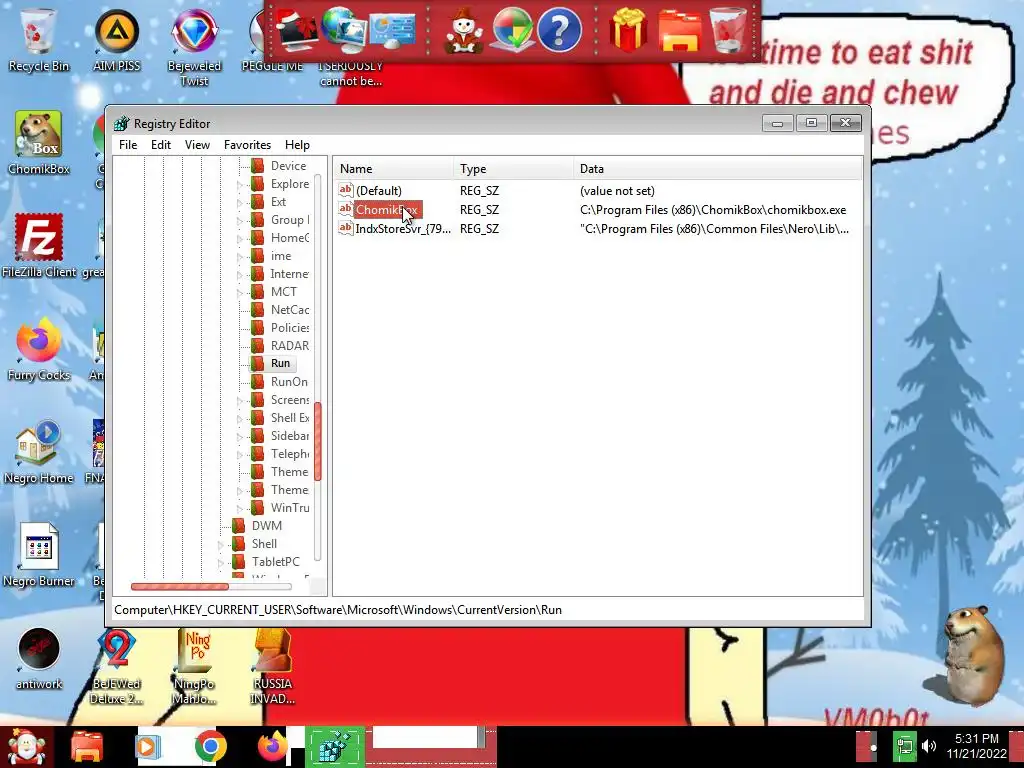Open the Favorites menu
The image size is (1024, 768).
click(247, 145)
